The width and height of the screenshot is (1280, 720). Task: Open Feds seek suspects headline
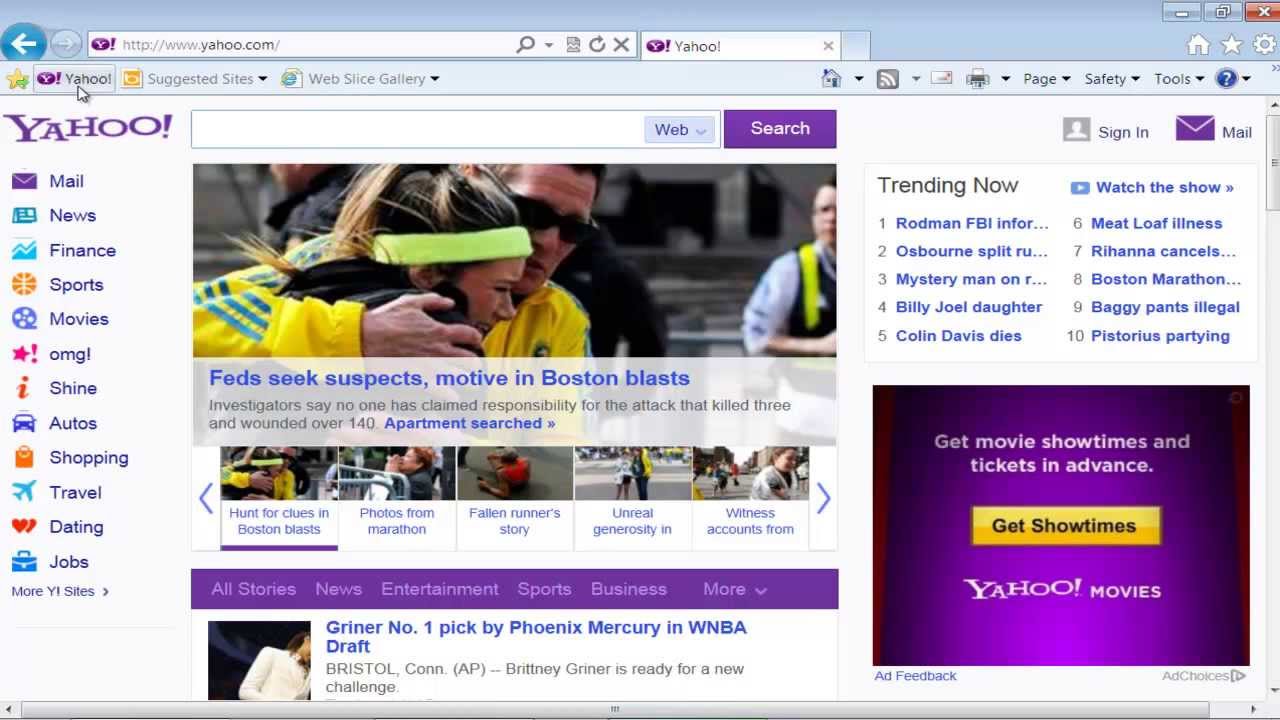click(x=449, y=378)
